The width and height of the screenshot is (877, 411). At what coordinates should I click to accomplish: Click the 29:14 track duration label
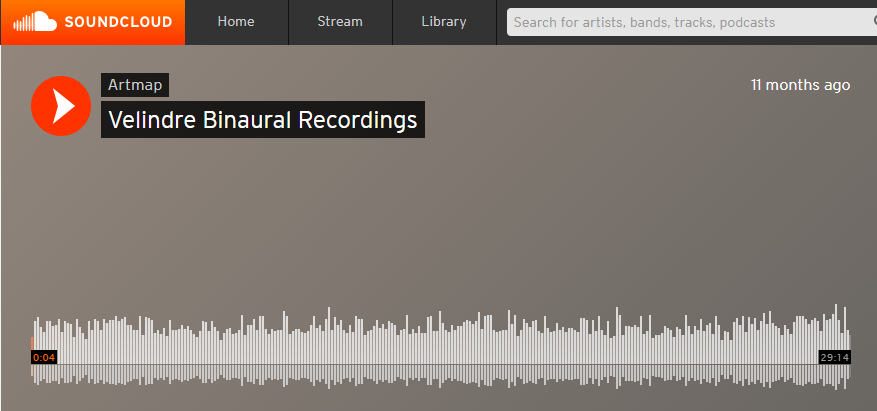pyautogui.click(x=834, y=357)
